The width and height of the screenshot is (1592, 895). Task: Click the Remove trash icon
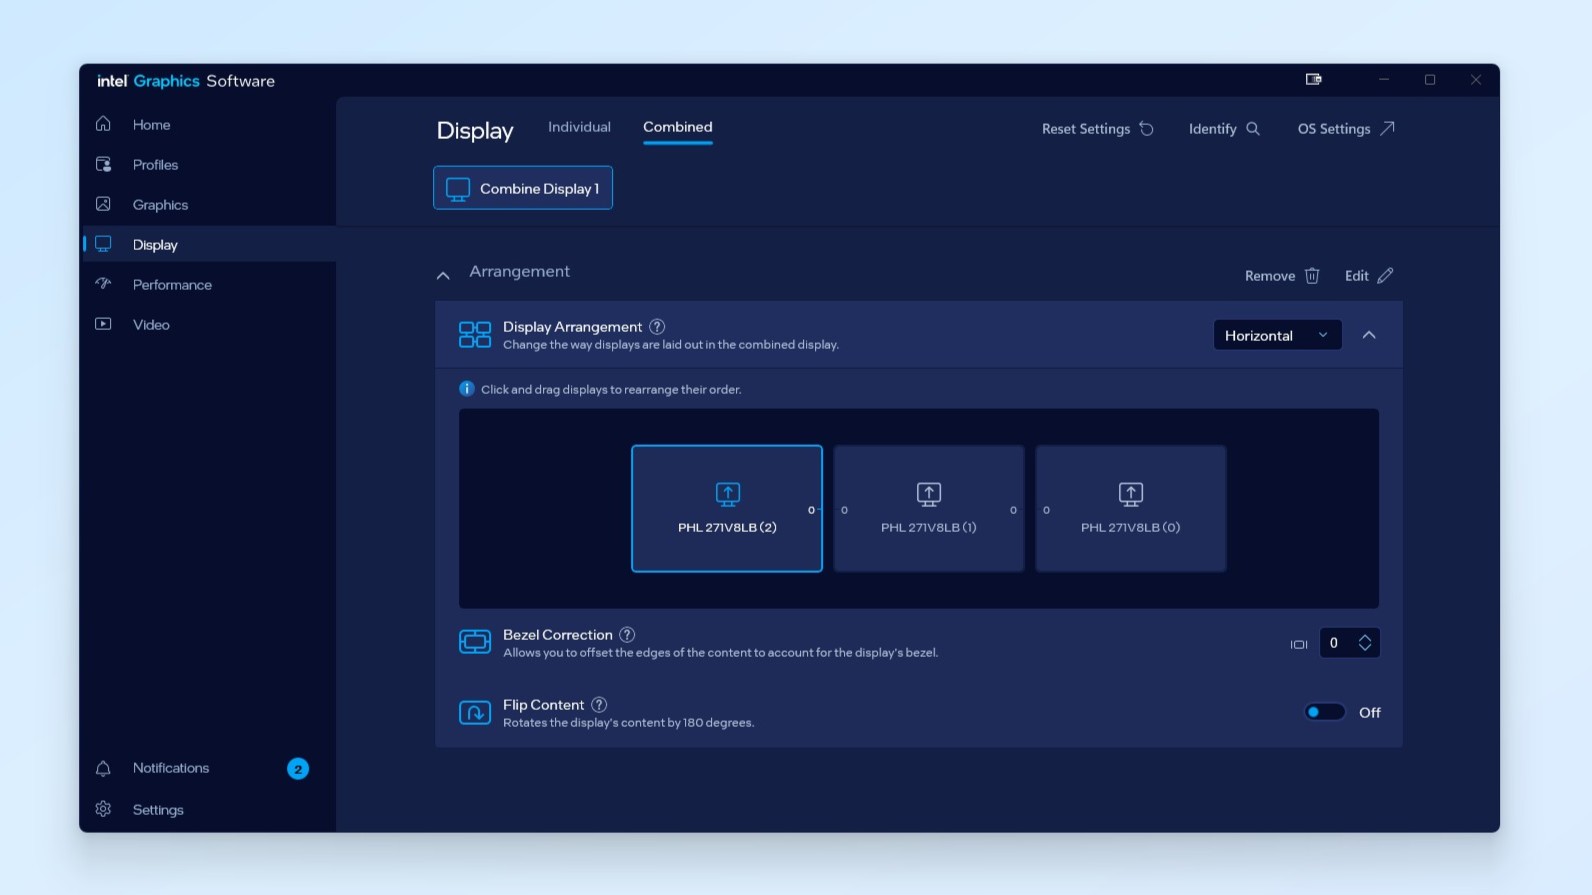[1312, 276]
